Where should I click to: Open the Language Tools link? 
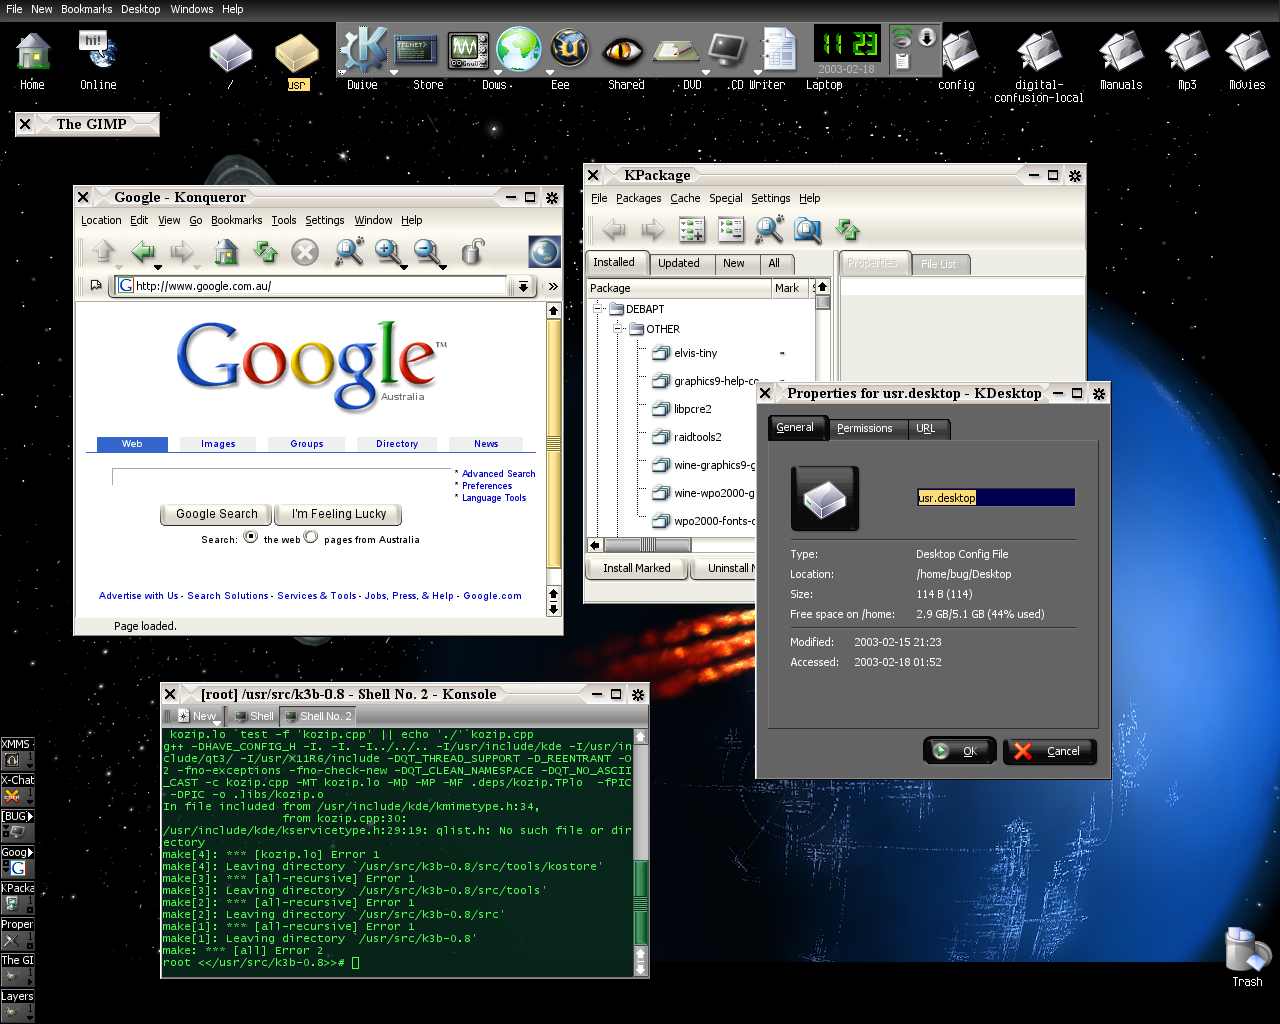[x=494, y=498]
